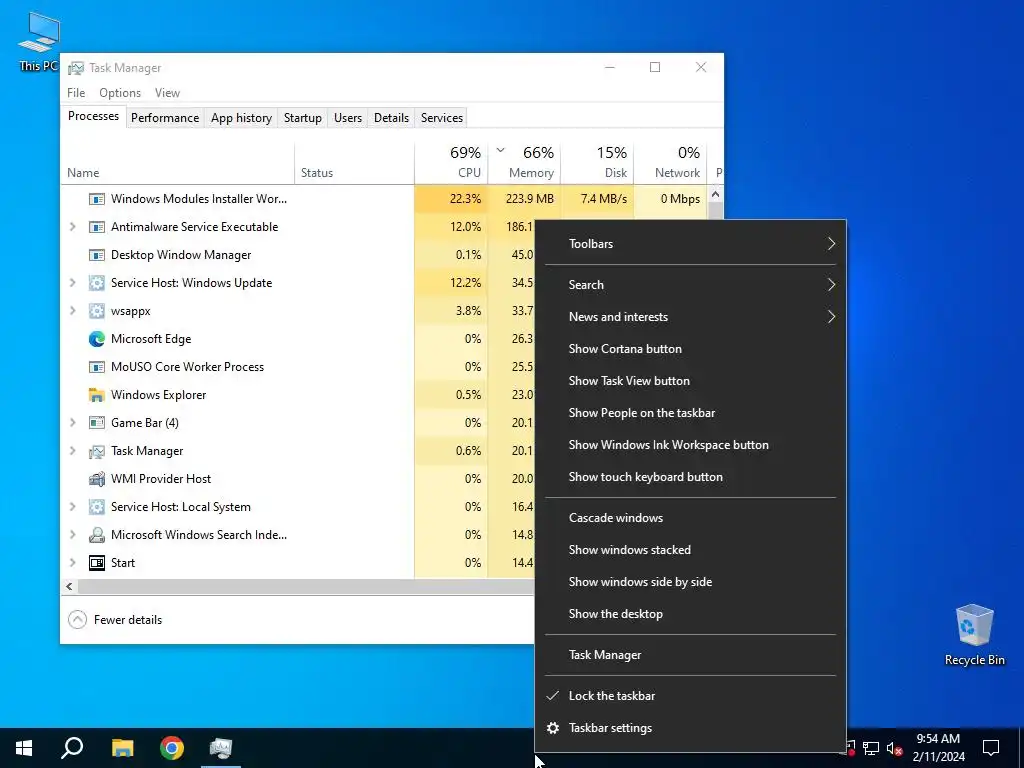Click the Desktop Window Manager icon
The width and height of the screenshot is (1024, 768).
point(97,255)
